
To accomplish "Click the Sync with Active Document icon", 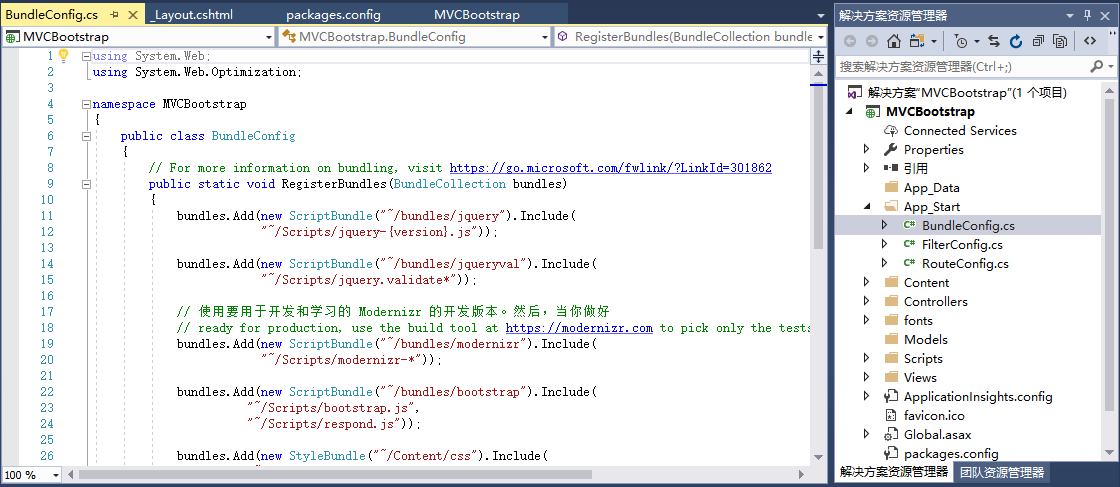I will [x=993, y=41].
